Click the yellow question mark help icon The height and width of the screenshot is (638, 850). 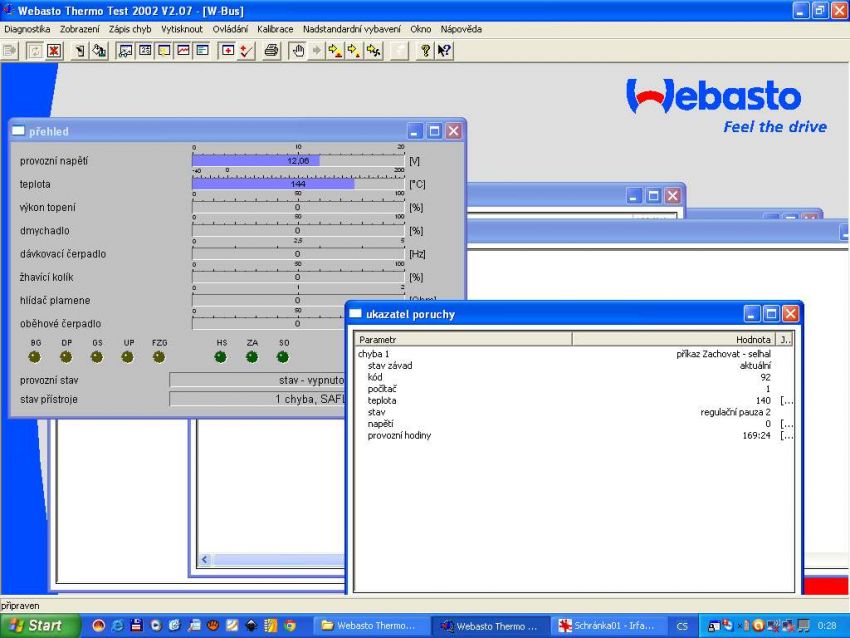point(425,51)
